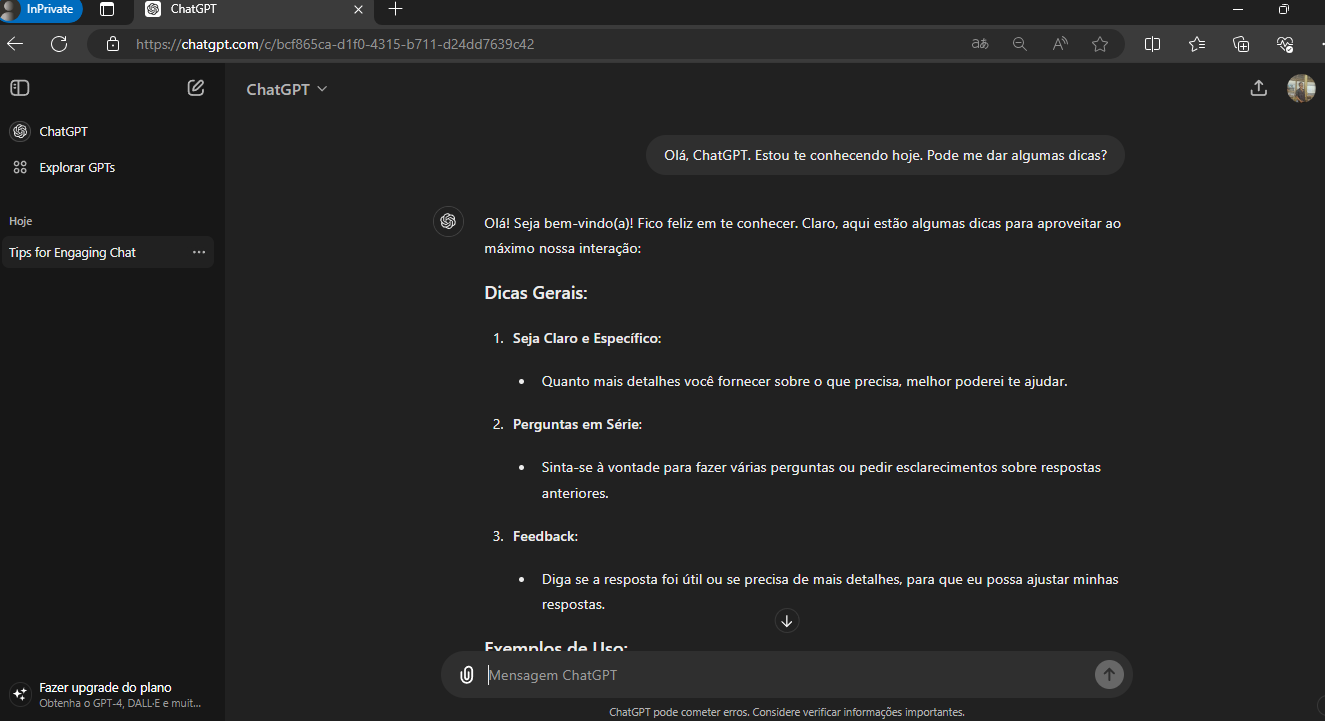1325x721 pixels.
Task: Click the user message bubble text
Action: (885, 155)
